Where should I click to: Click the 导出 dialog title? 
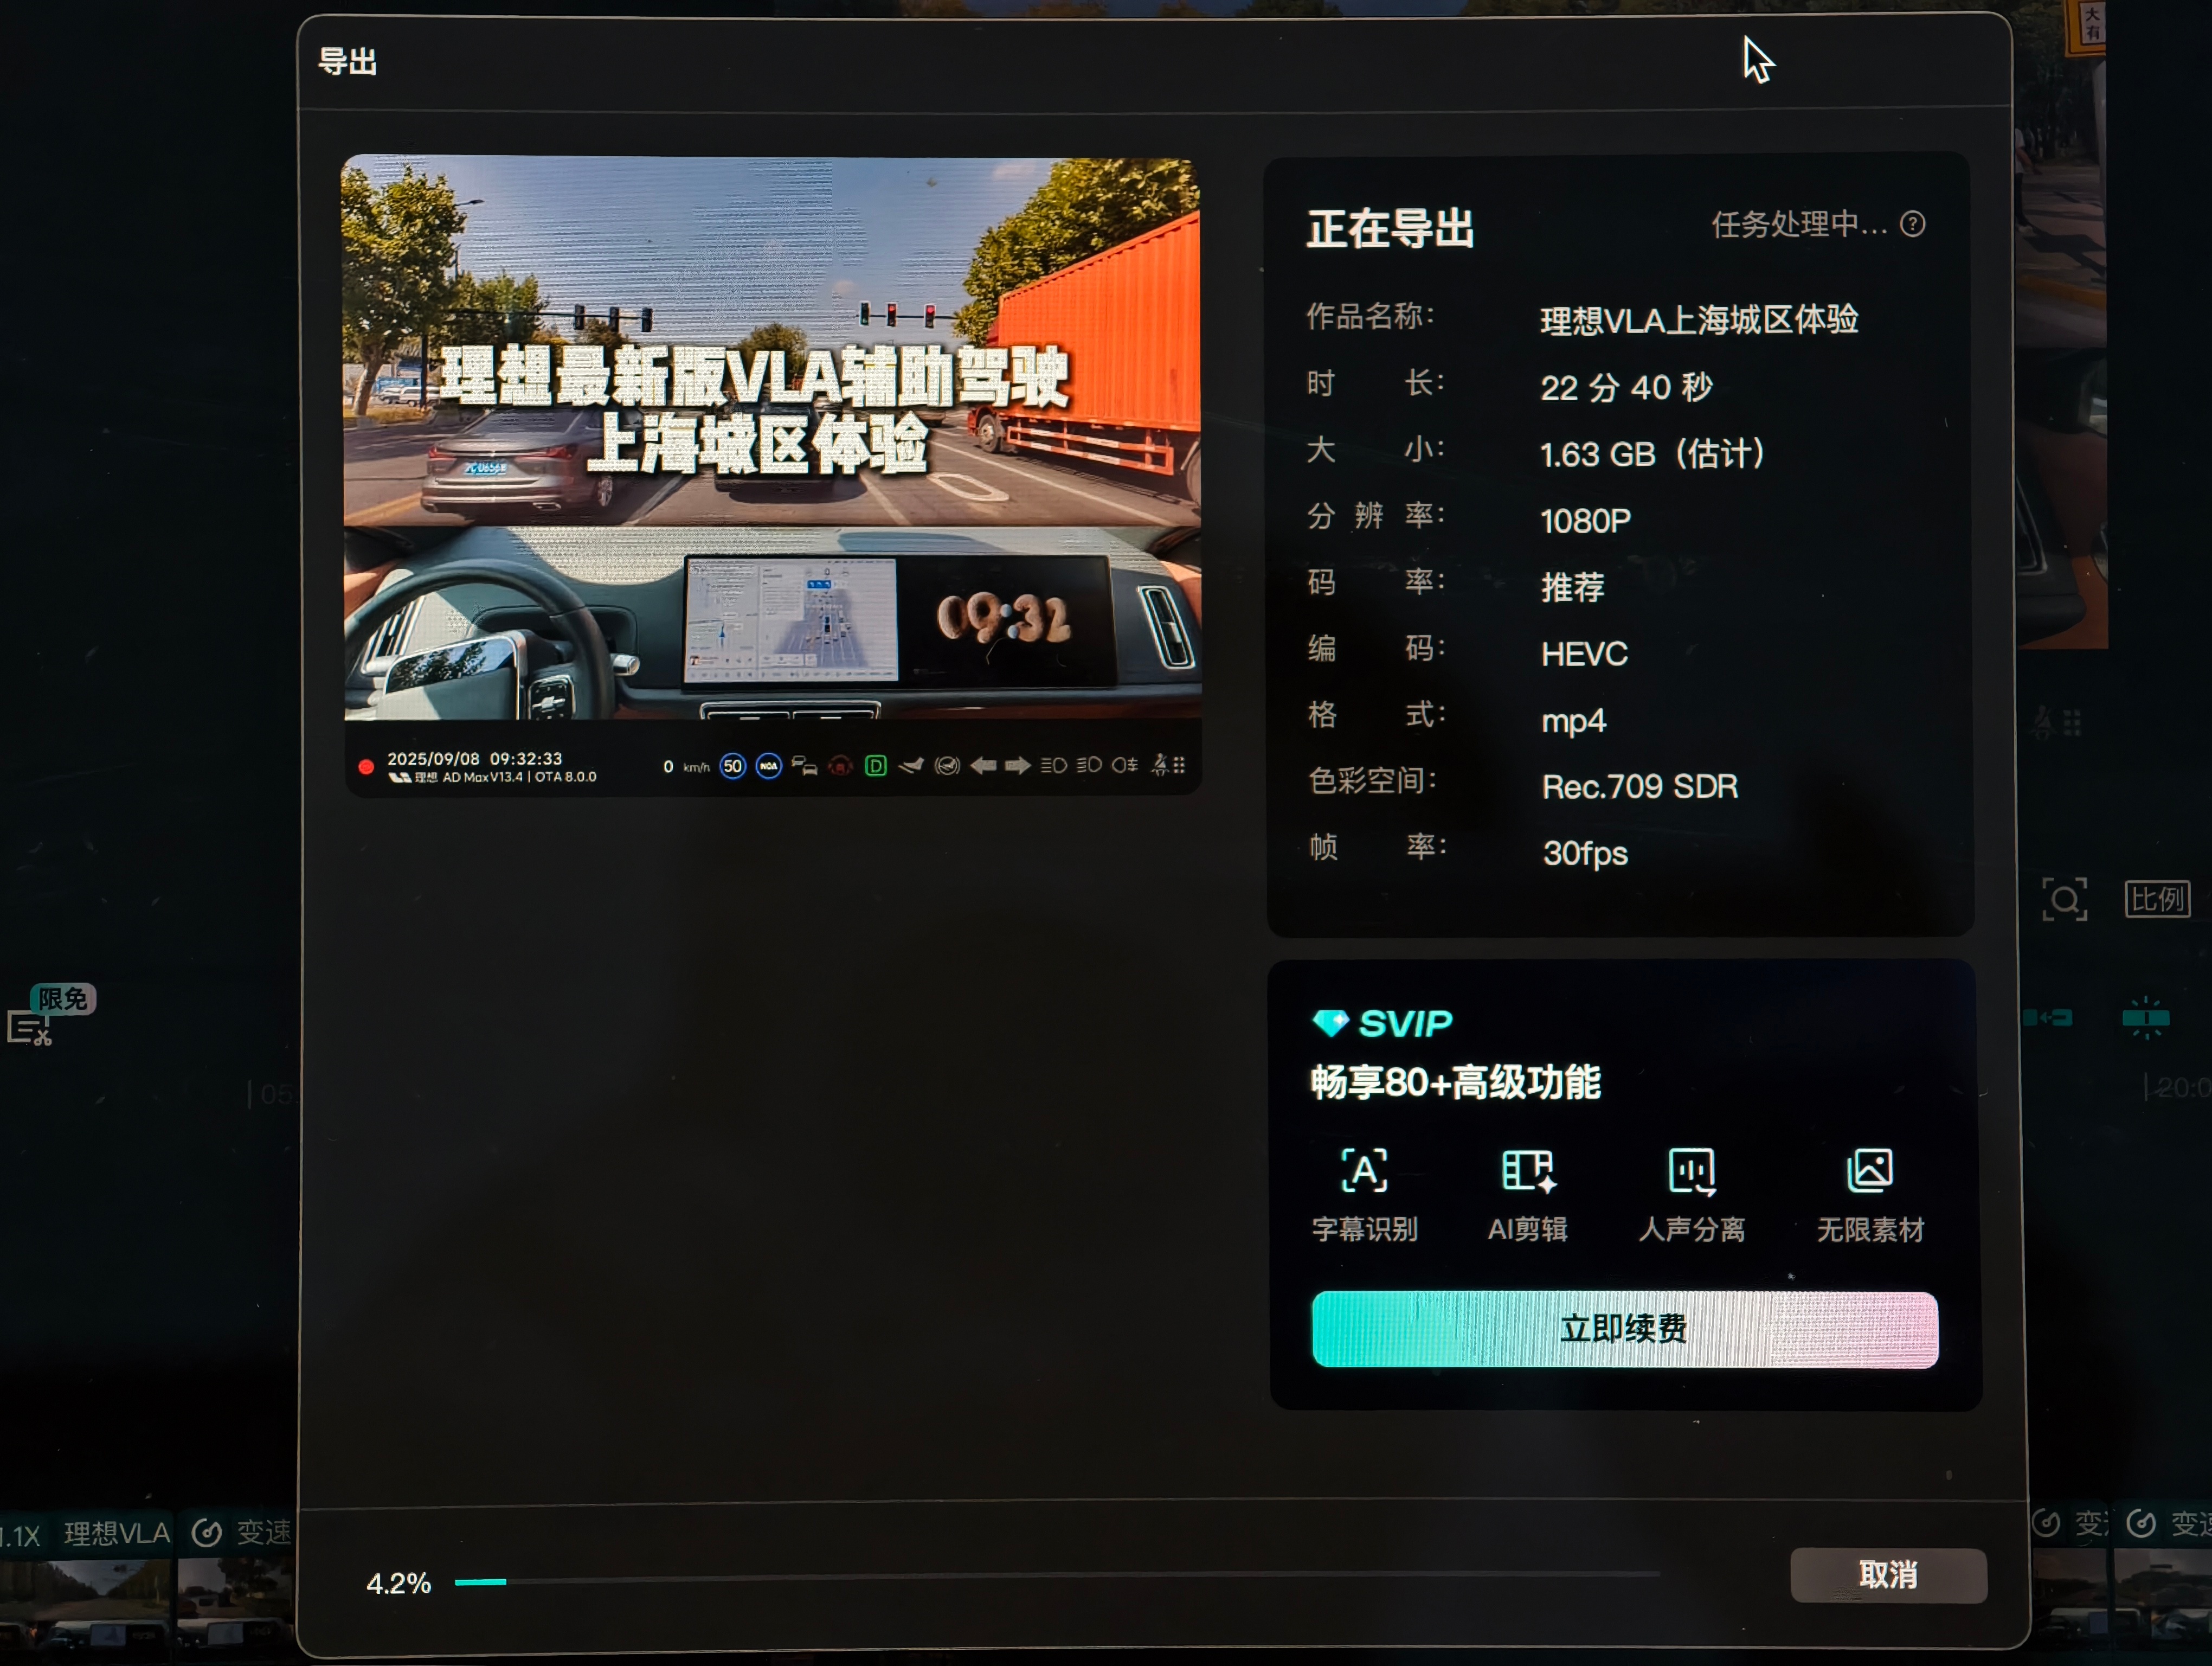(347, 61)
